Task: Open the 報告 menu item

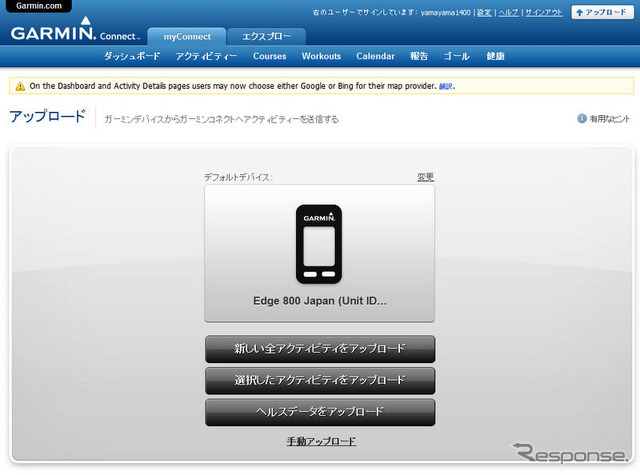Action: click(419, 56)
